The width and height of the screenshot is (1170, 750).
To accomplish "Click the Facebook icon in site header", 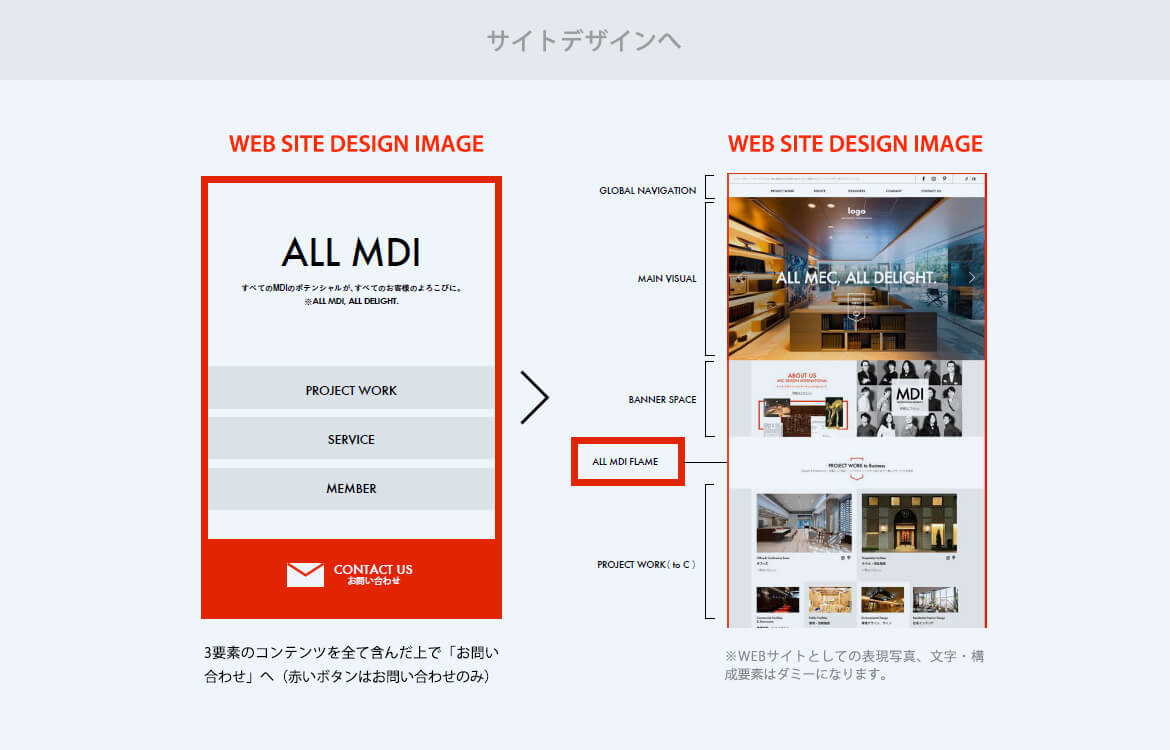I will pos(924,178).
